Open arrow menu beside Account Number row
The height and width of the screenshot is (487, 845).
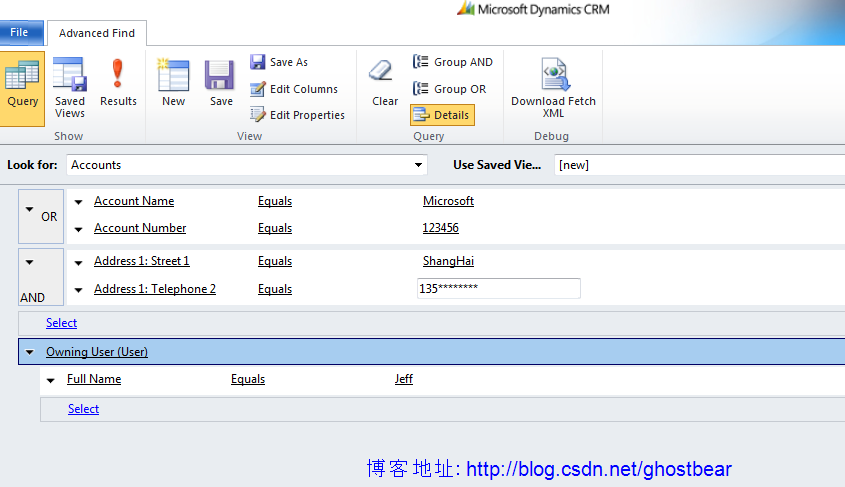[79, 229]
